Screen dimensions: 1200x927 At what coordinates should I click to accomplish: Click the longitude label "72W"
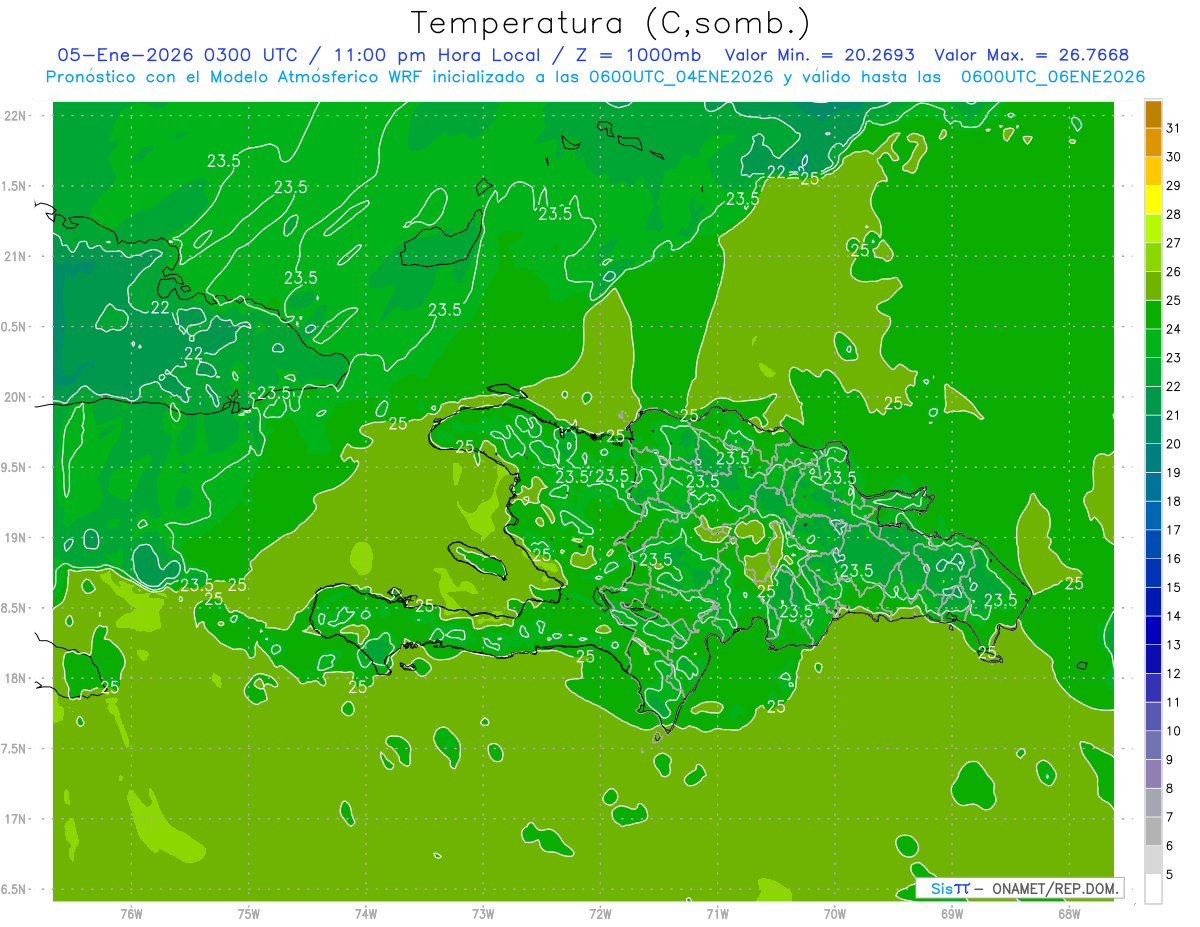tap(600, 913)
